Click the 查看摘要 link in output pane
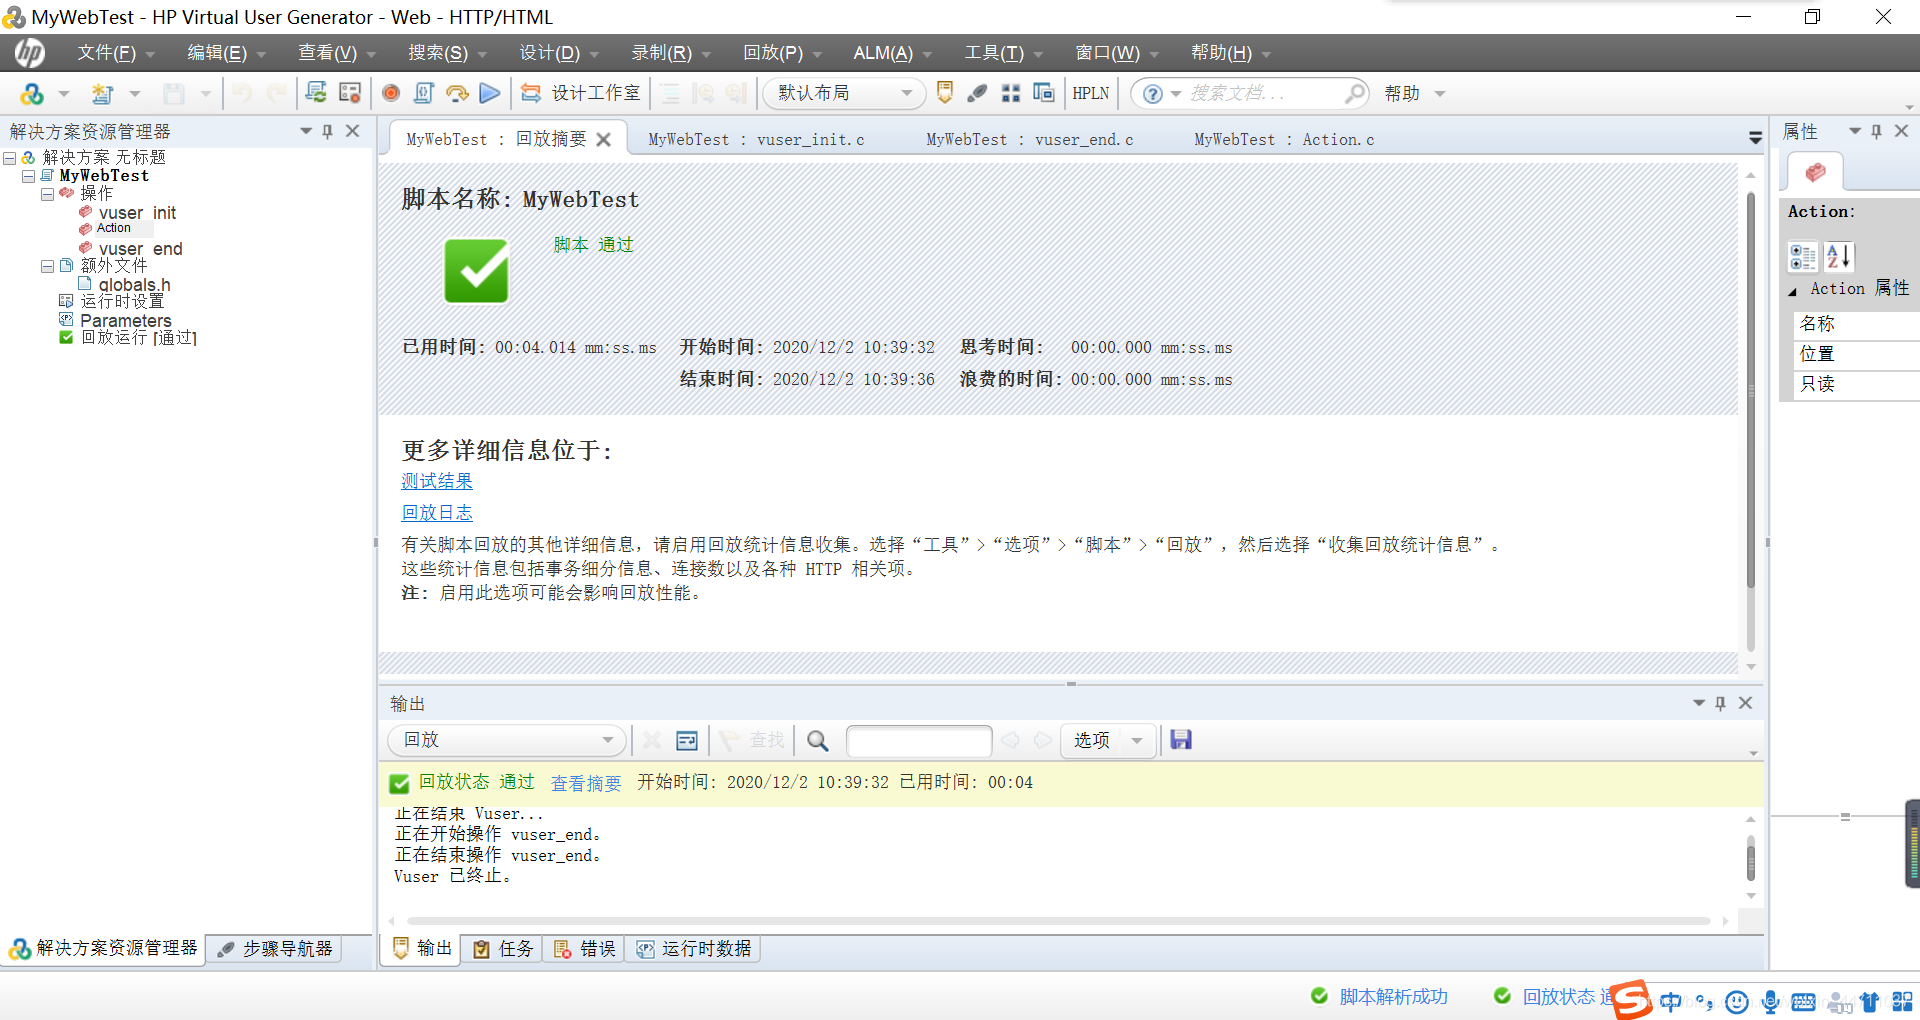 pos(586,783)
